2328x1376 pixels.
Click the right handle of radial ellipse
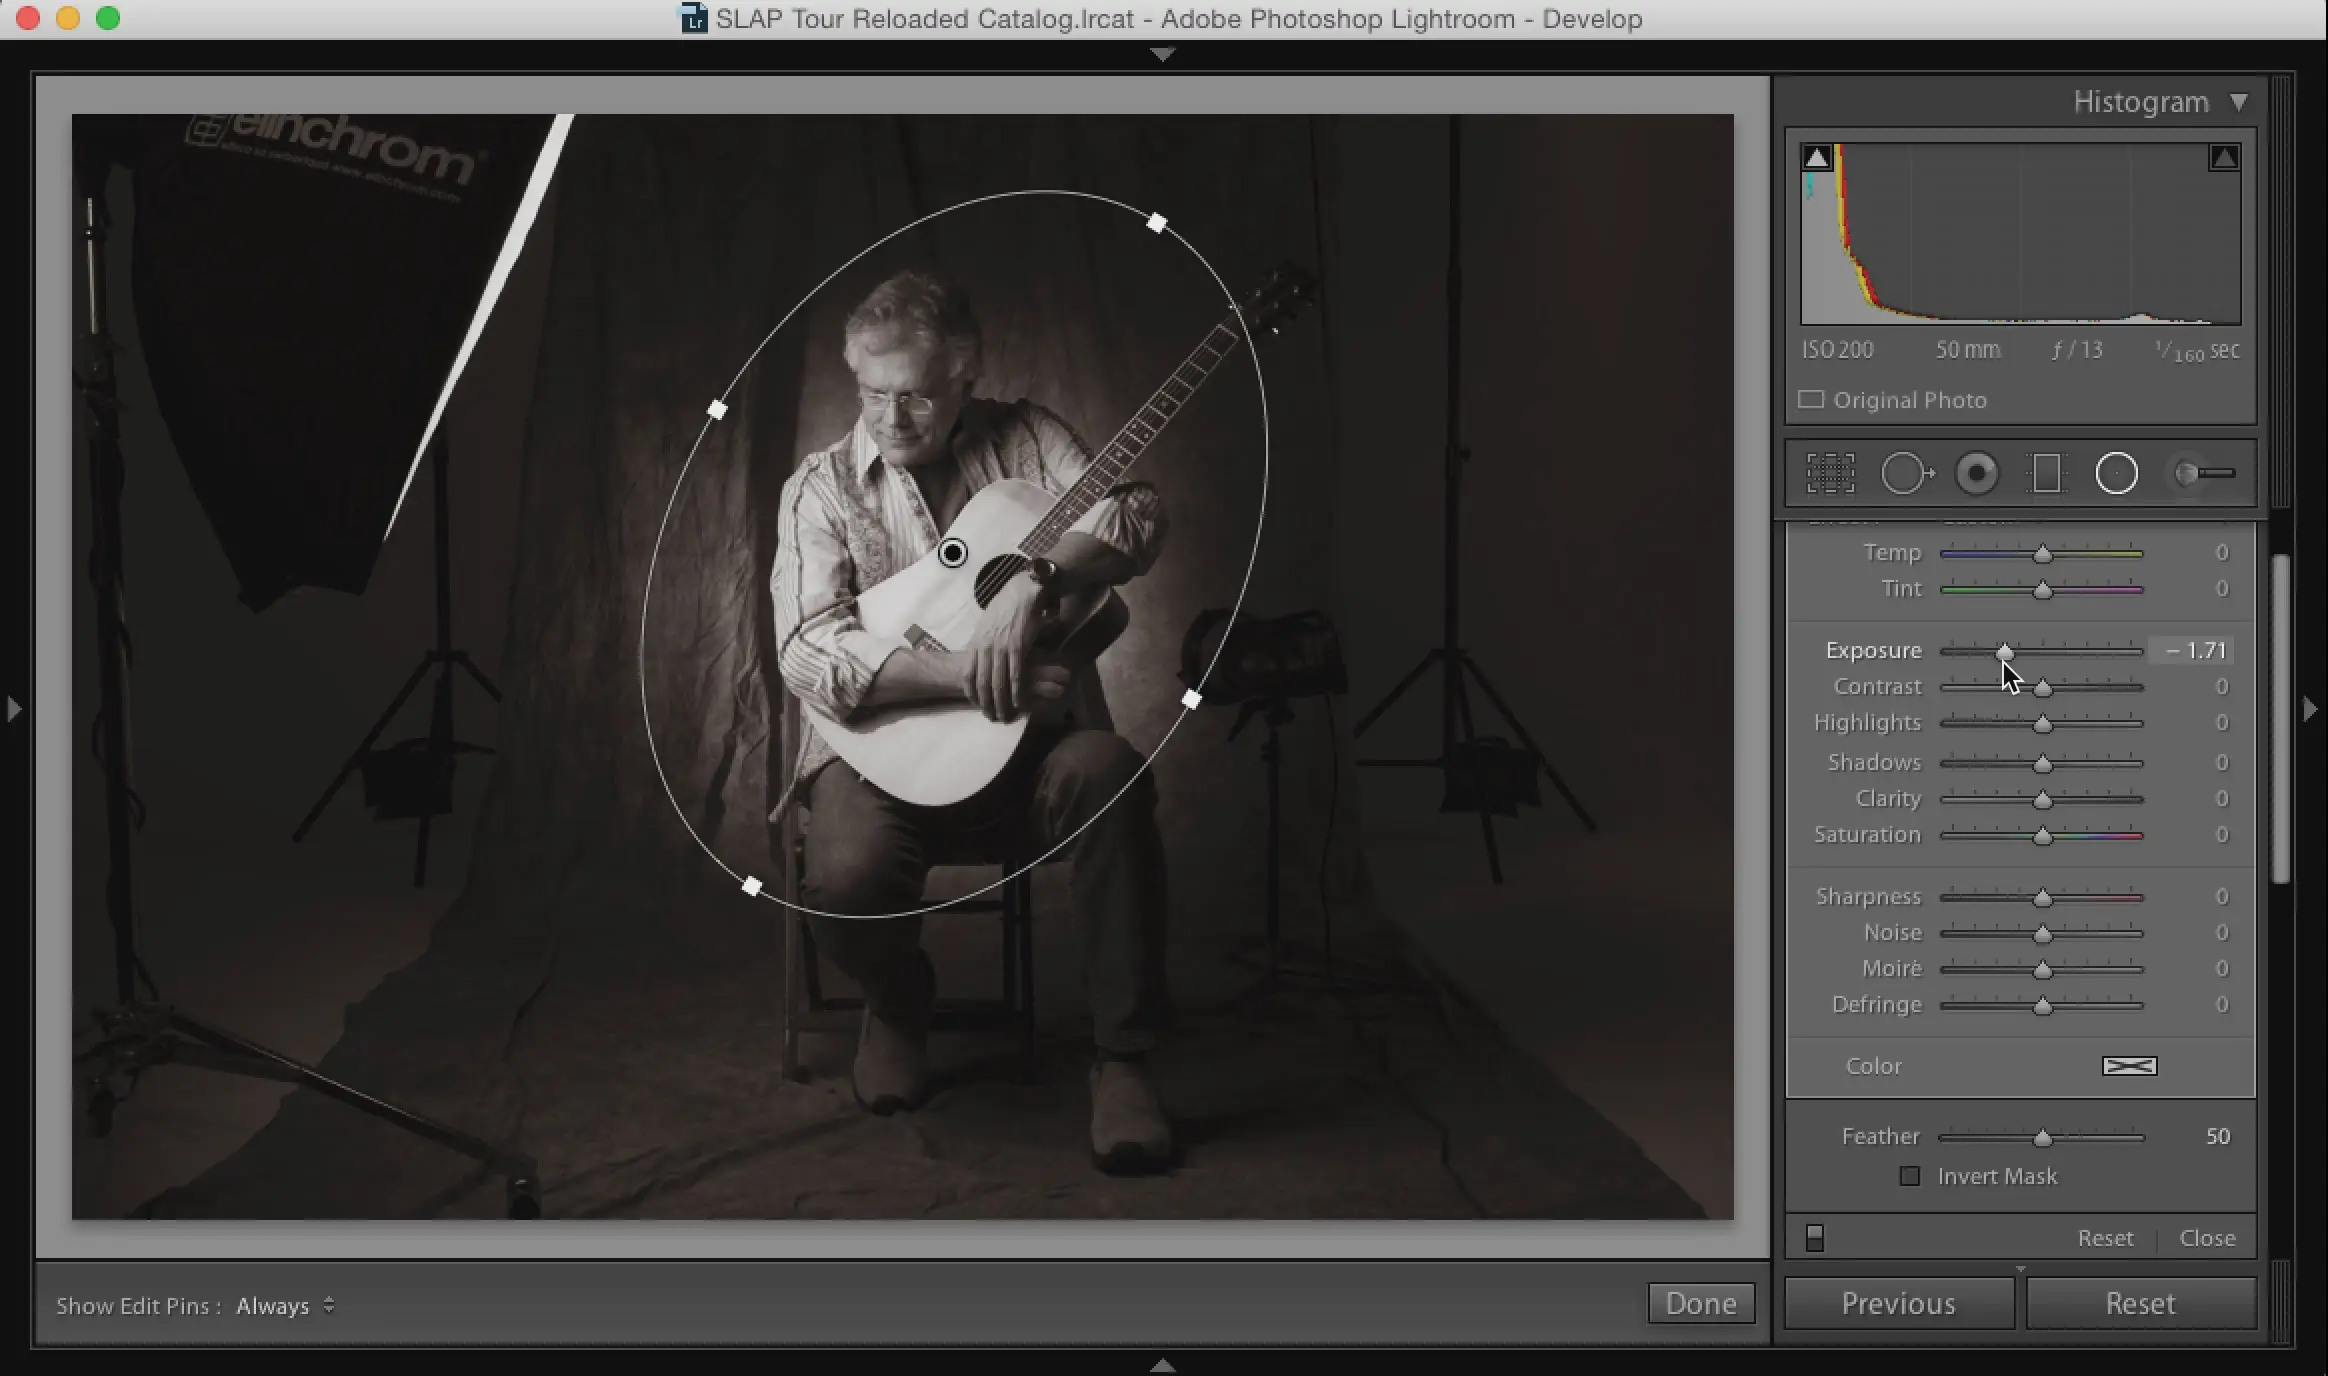point(1191,700)
